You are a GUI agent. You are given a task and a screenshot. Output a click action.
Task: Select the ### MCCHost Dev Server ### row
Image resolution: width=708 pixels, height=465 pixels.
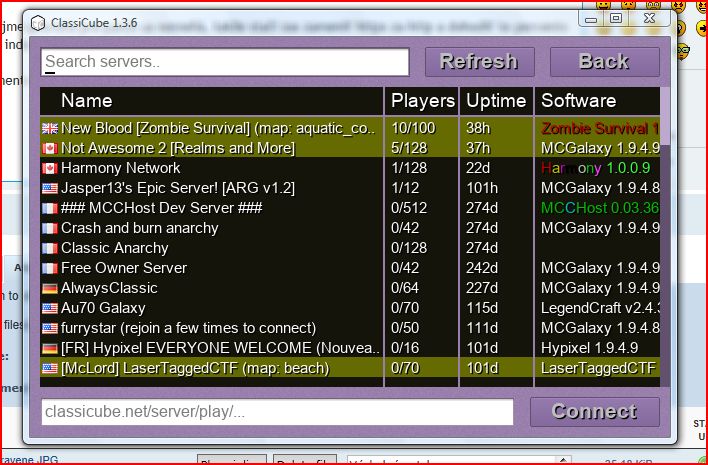click(350, 208)
